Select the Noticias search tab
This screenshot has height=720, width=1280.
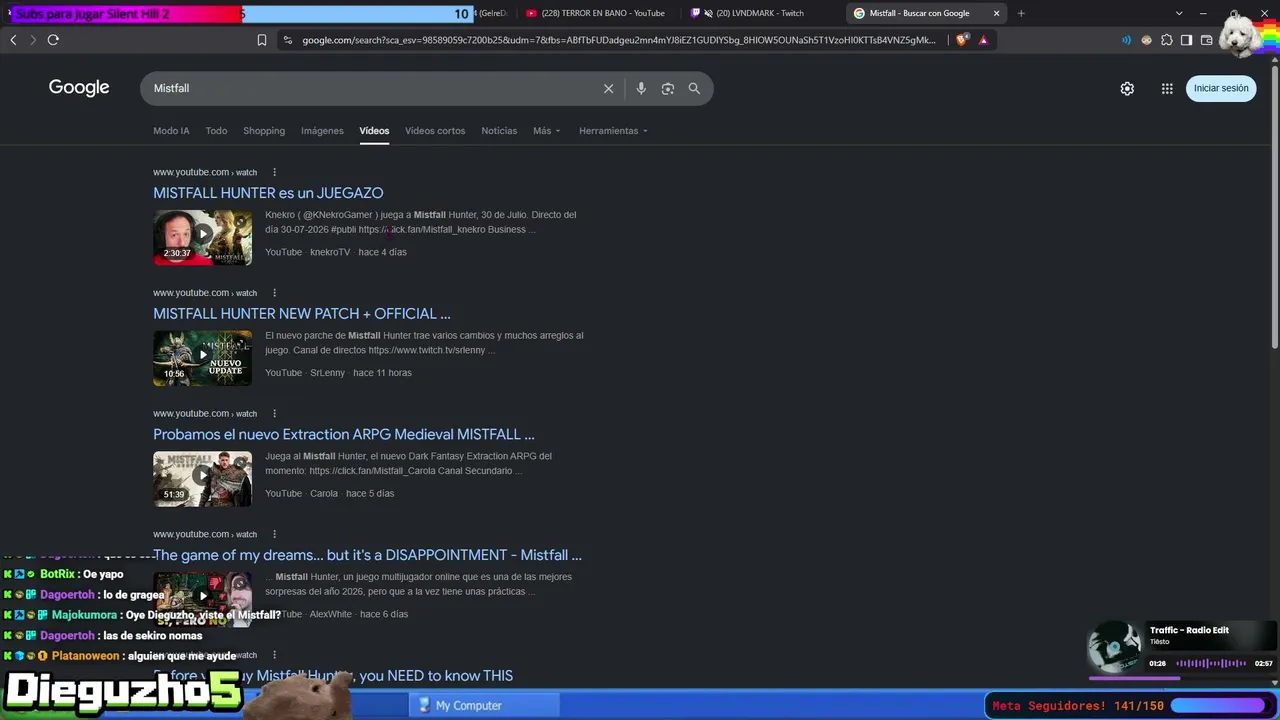tap(499, 131)
